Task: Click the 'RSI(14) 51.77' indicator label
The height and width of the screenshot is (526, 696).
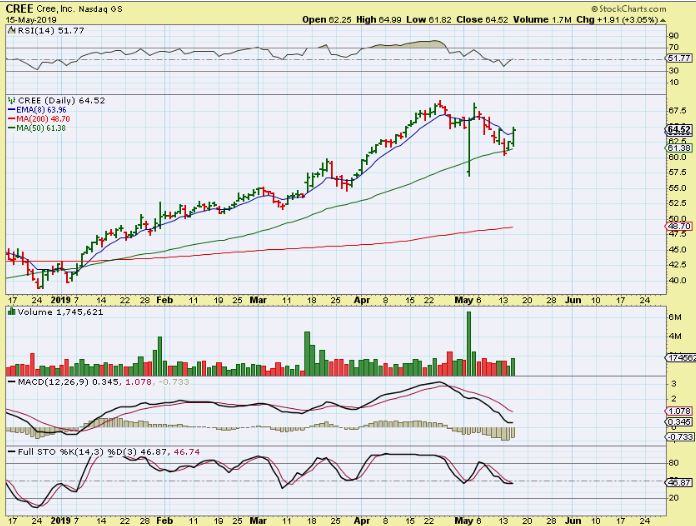Action: coord(51,31)
